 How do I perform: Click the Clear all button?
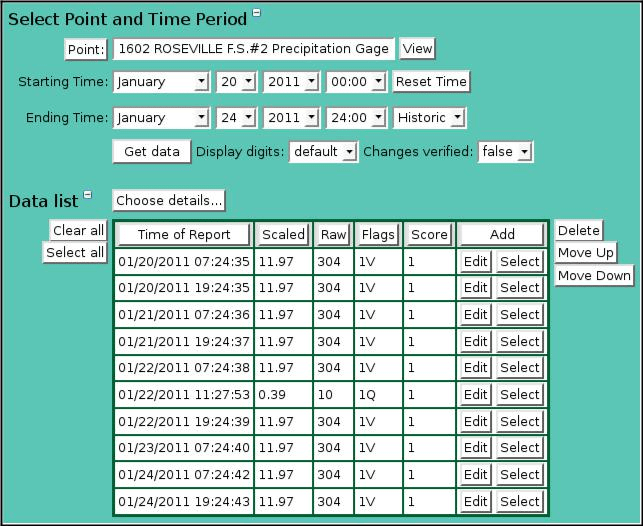pyautogui.click(x=78, y=231)
